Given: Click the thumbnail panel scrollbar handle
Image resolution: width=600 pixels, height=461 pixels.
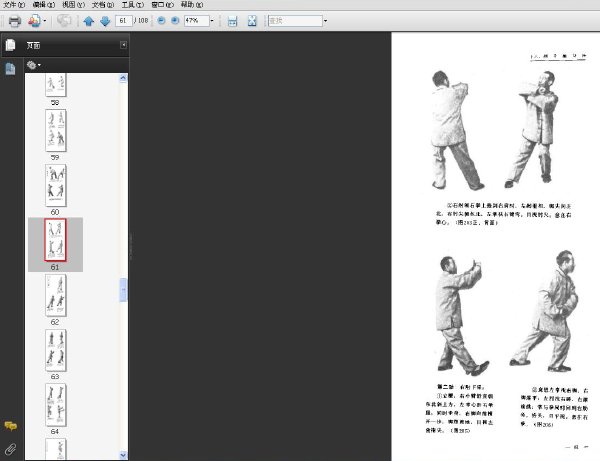Looking at the screenshot, I should (123, 290).
